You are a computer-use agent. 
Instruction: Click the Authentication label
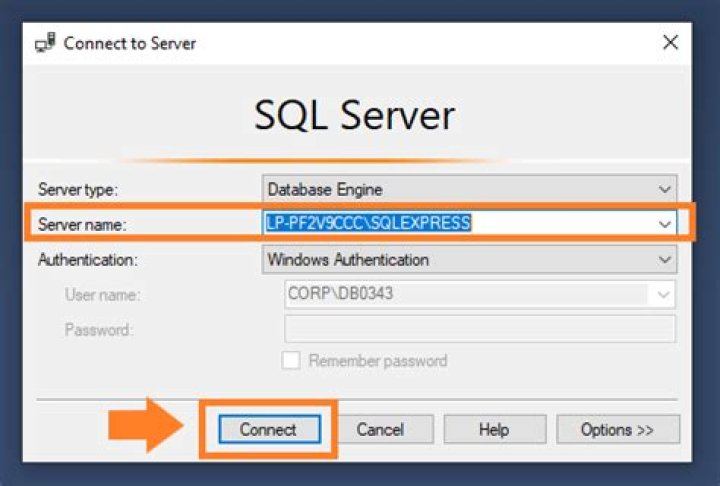87,260
